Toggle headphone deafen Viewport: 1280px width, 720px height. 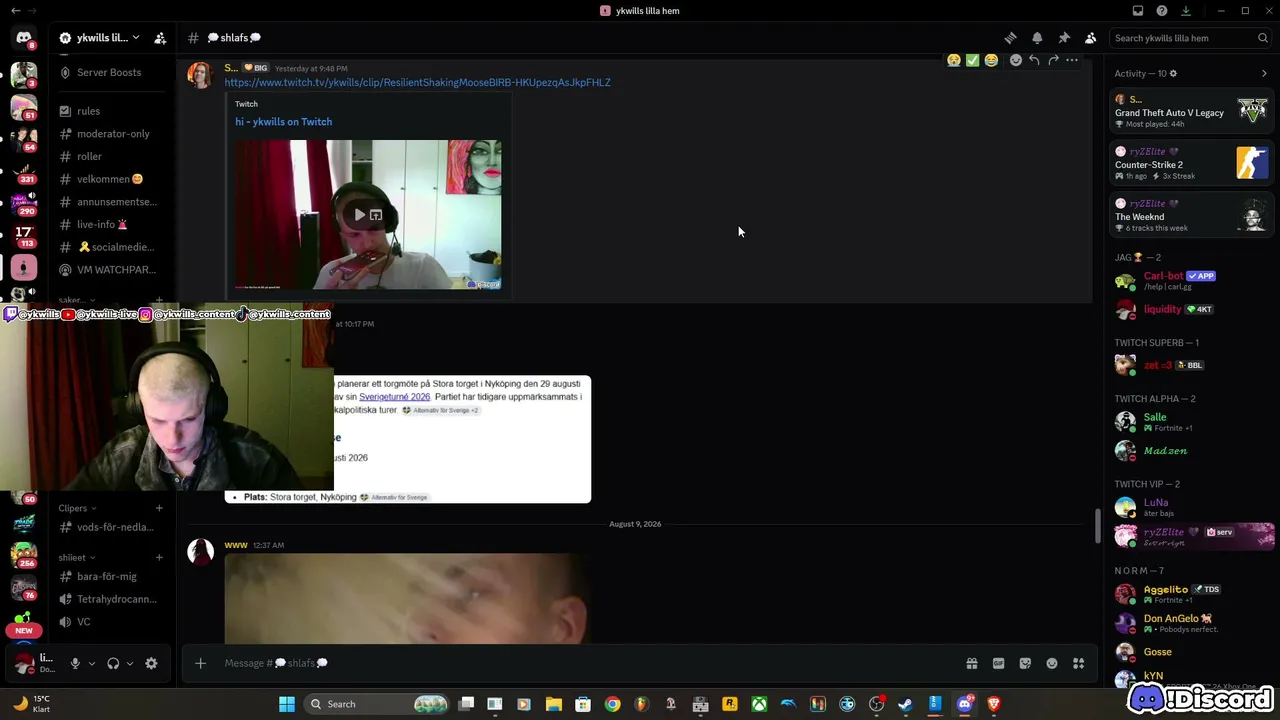pos(113,663)
